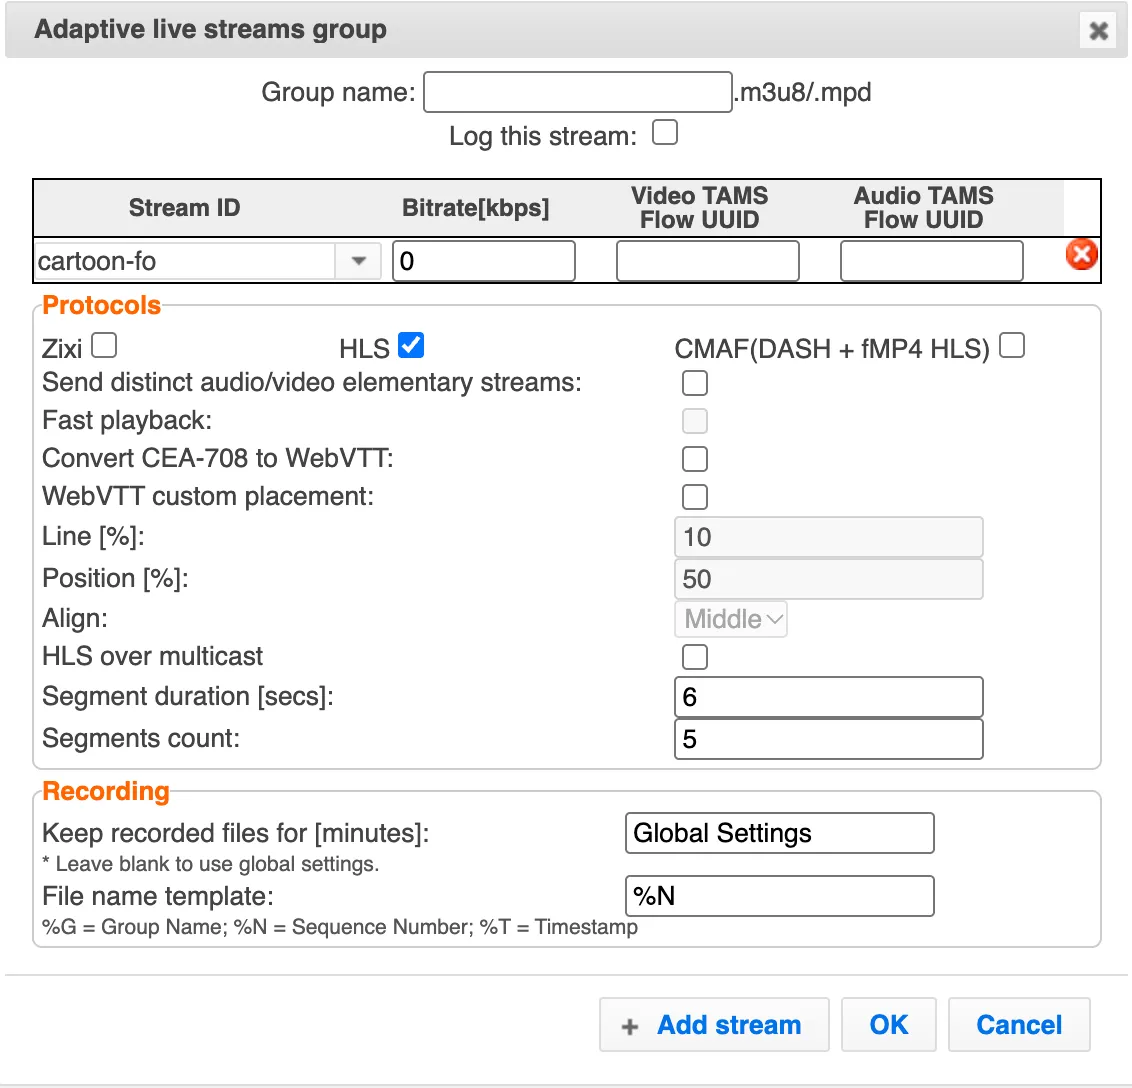
Task: Click the Adaptive live streams group title
Action: [x=211, y=30]
